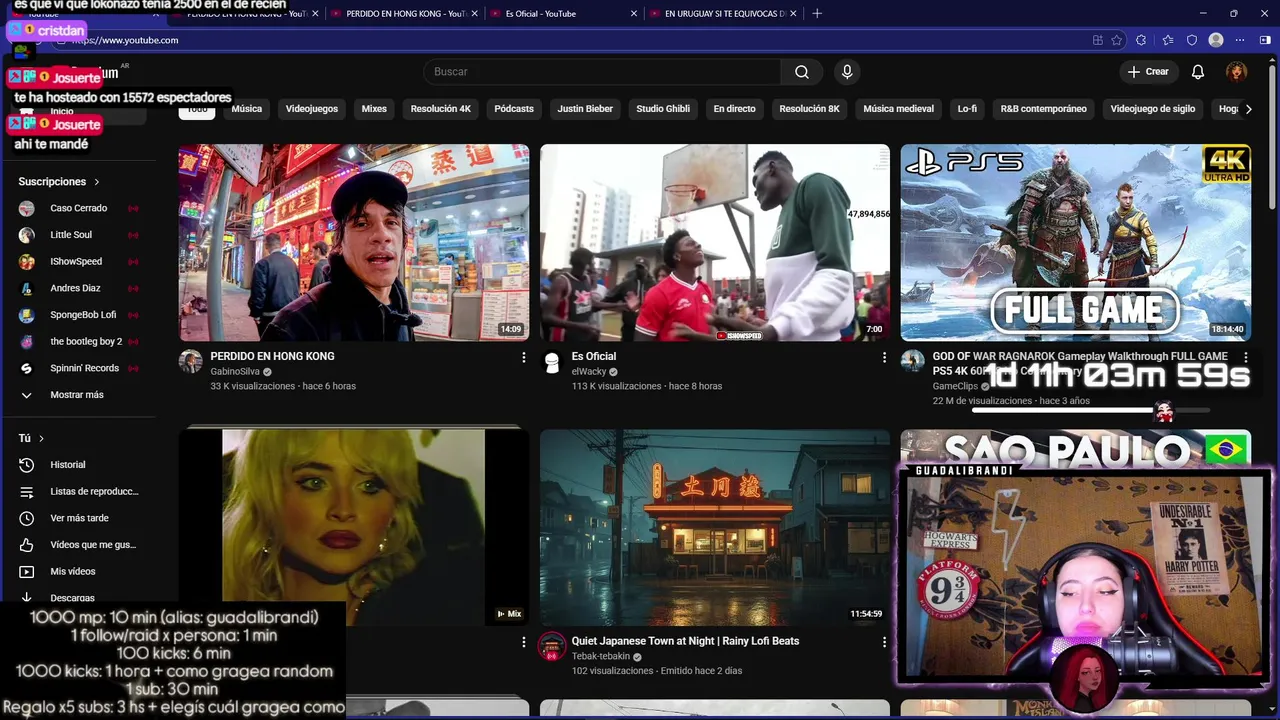
Task: Switch to the EN URUGUAY SI TE EQUIVOCAS tab
Action: coord(722,13)
